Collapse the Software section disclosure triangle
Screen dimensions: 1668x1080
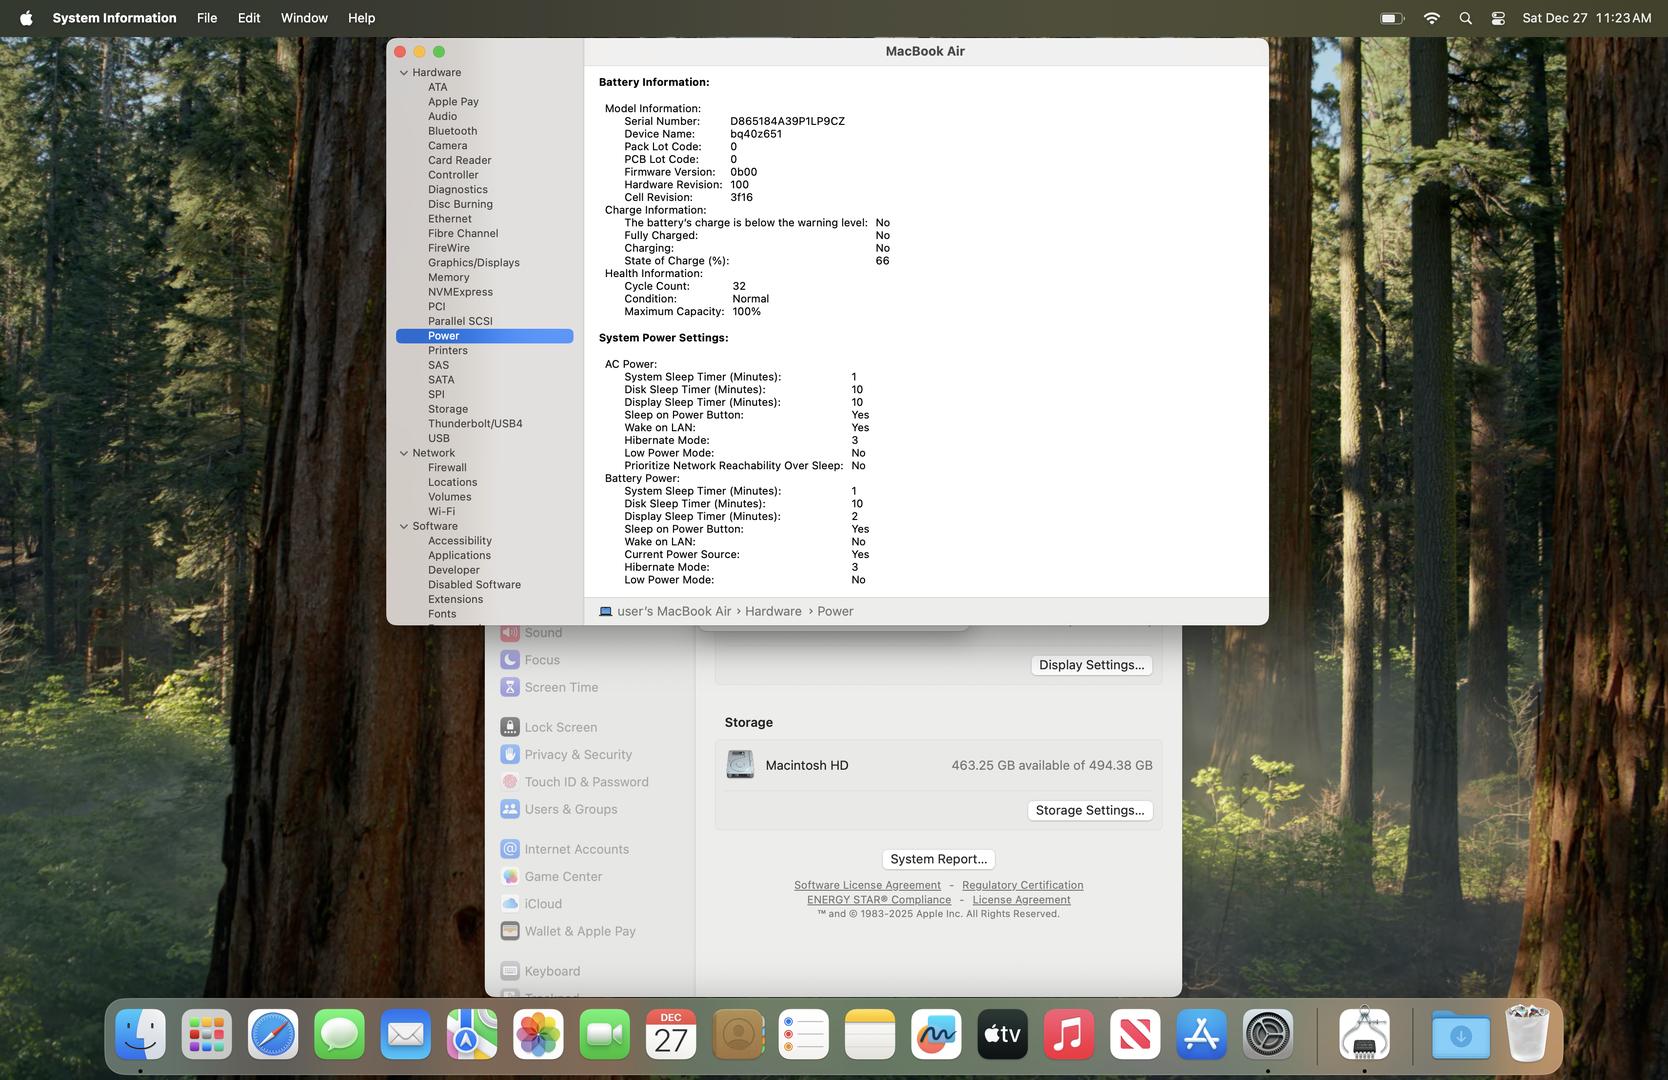404,527
